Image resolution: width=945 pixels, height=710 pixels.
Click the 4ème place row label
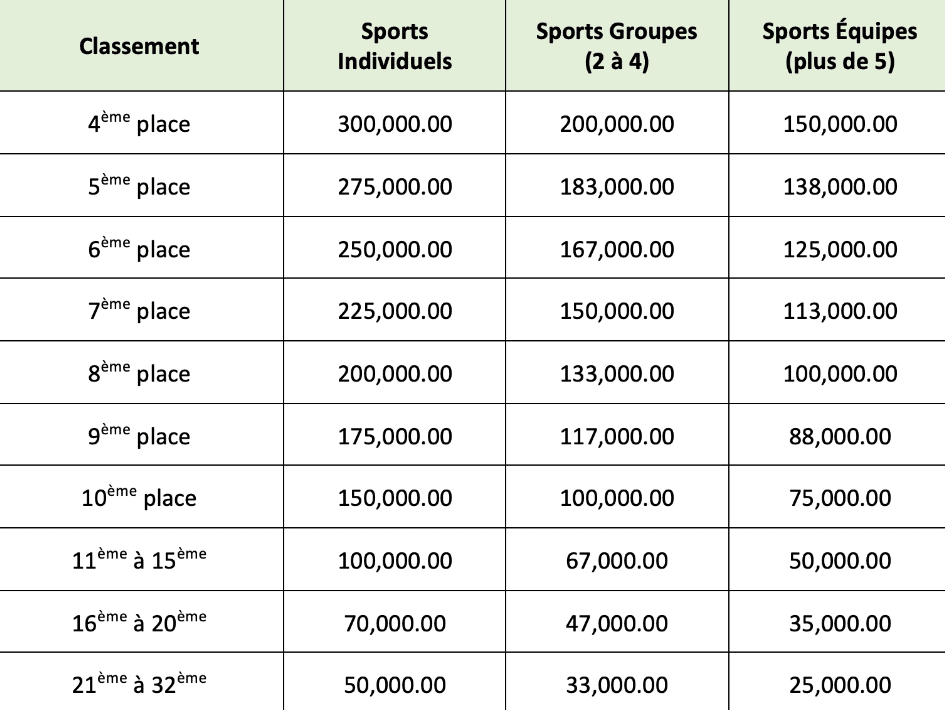click(139, 124)
